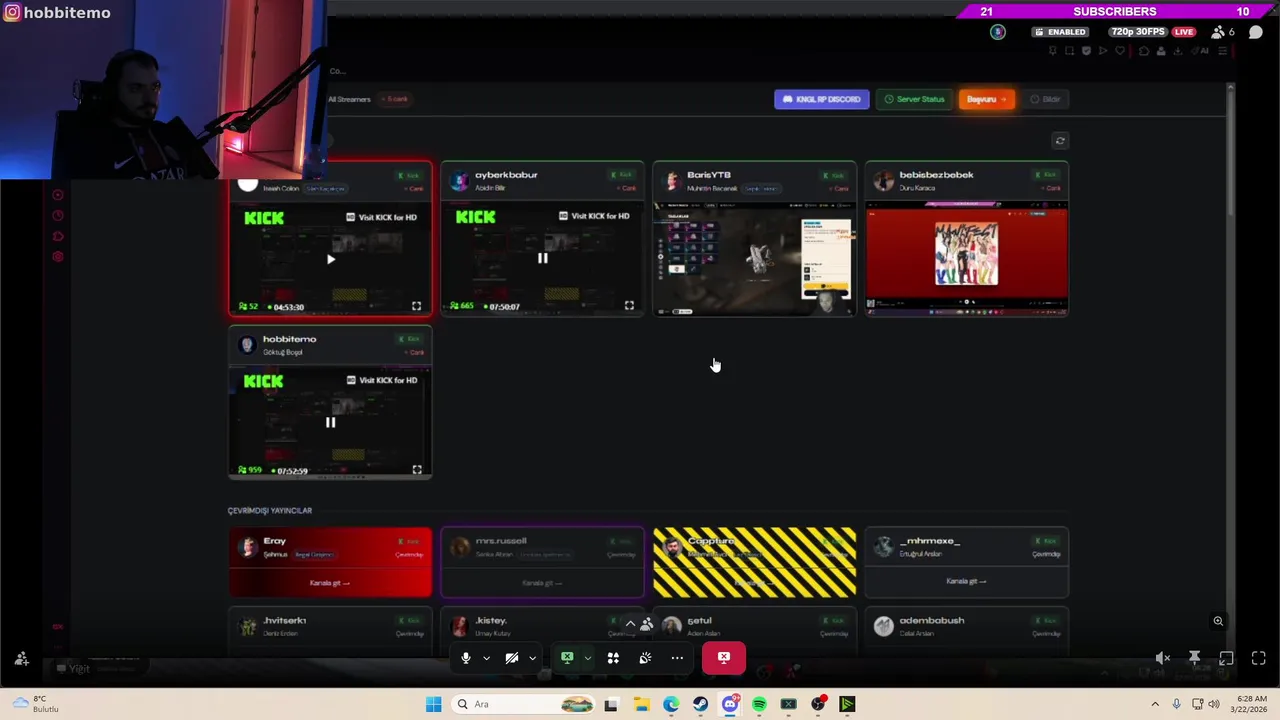Open more options three dots
The image size is (1280, 720).
point(677,658)
